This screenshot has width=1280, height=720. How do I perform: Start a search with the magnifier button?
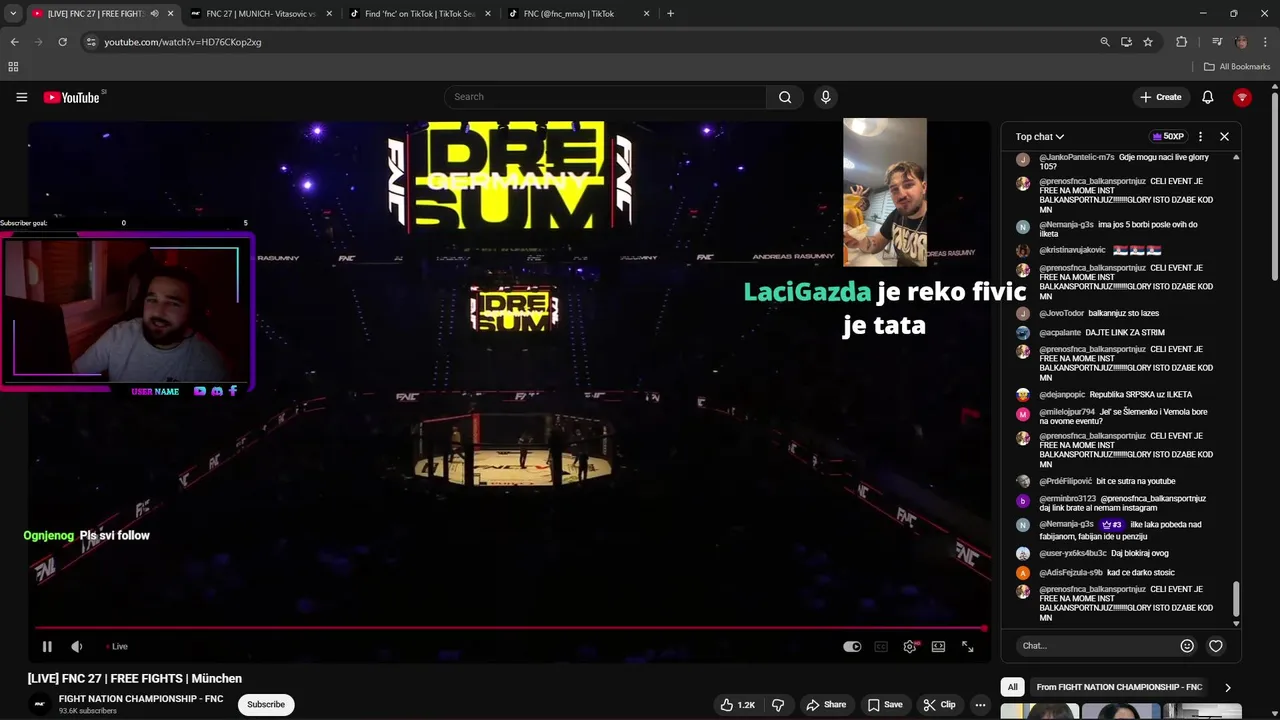pyautogui.click(x=785, y=97)
